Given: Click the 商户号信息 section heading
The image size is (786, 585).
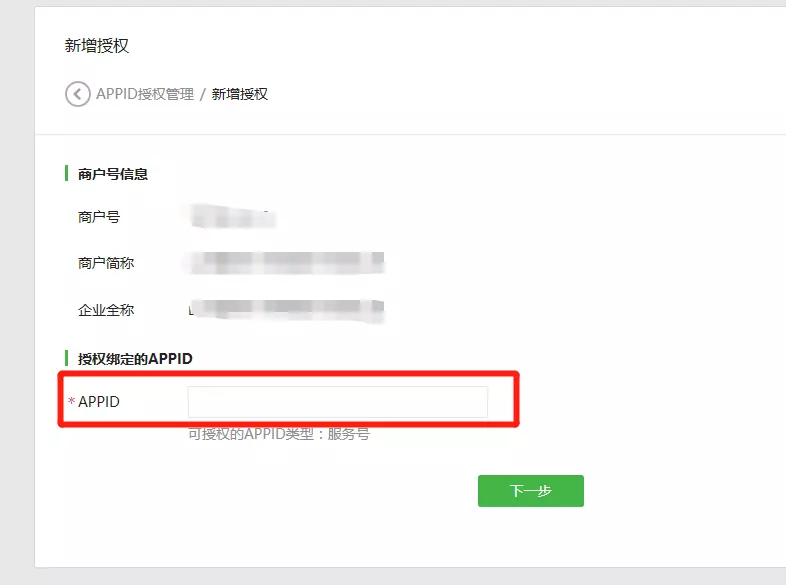Looking at the screenshot, I should [113, 174].
